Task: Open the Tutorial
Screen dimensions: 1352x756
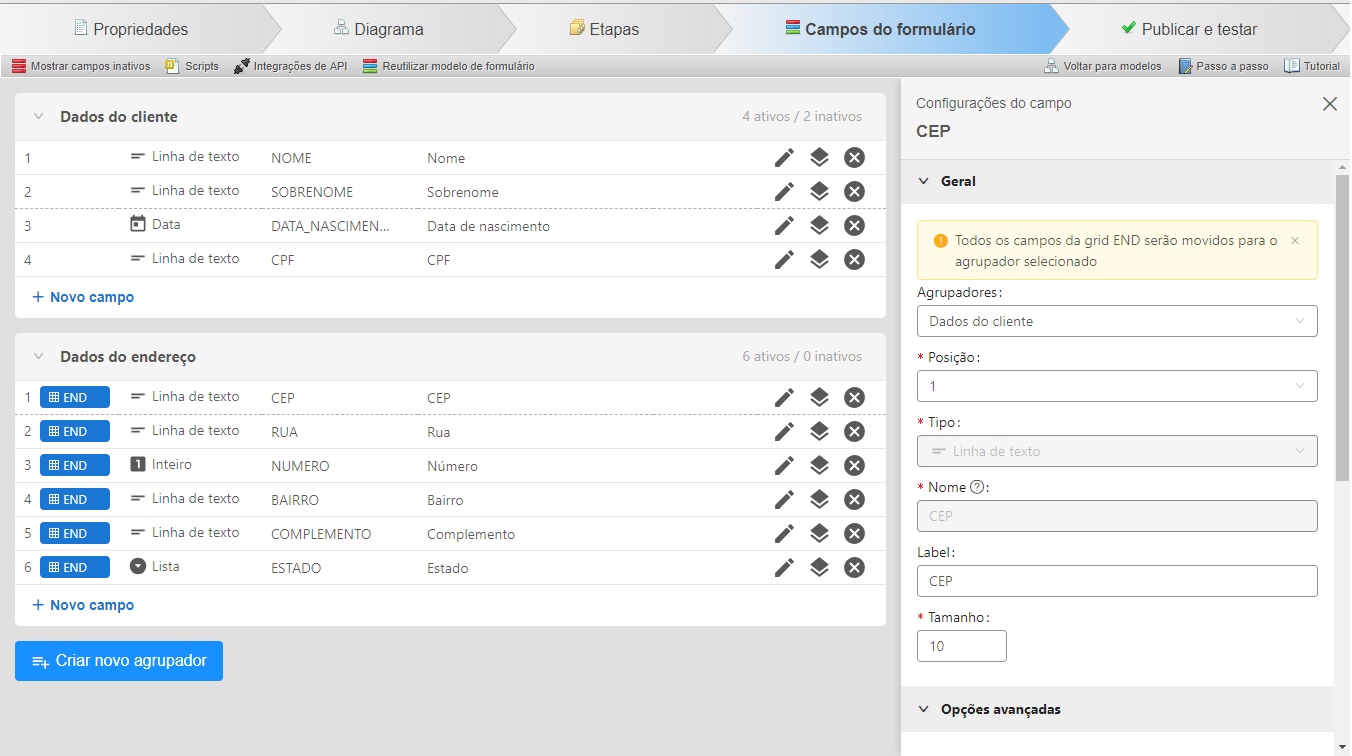Action: [1312, 66]
